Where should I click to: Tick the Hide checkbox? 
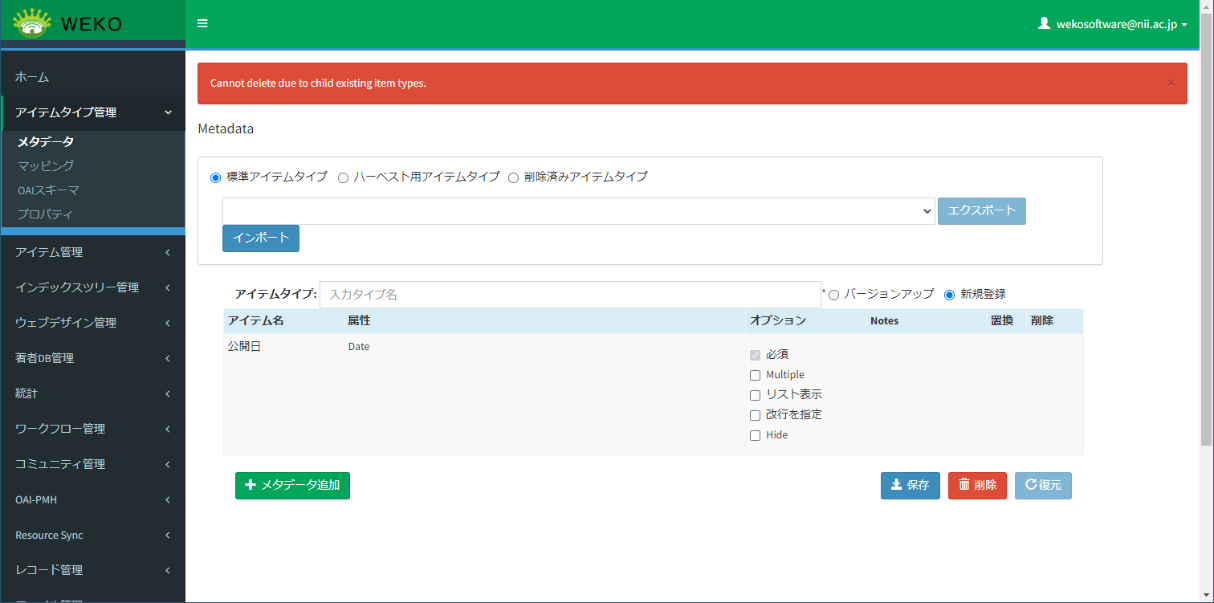(755, 435)
